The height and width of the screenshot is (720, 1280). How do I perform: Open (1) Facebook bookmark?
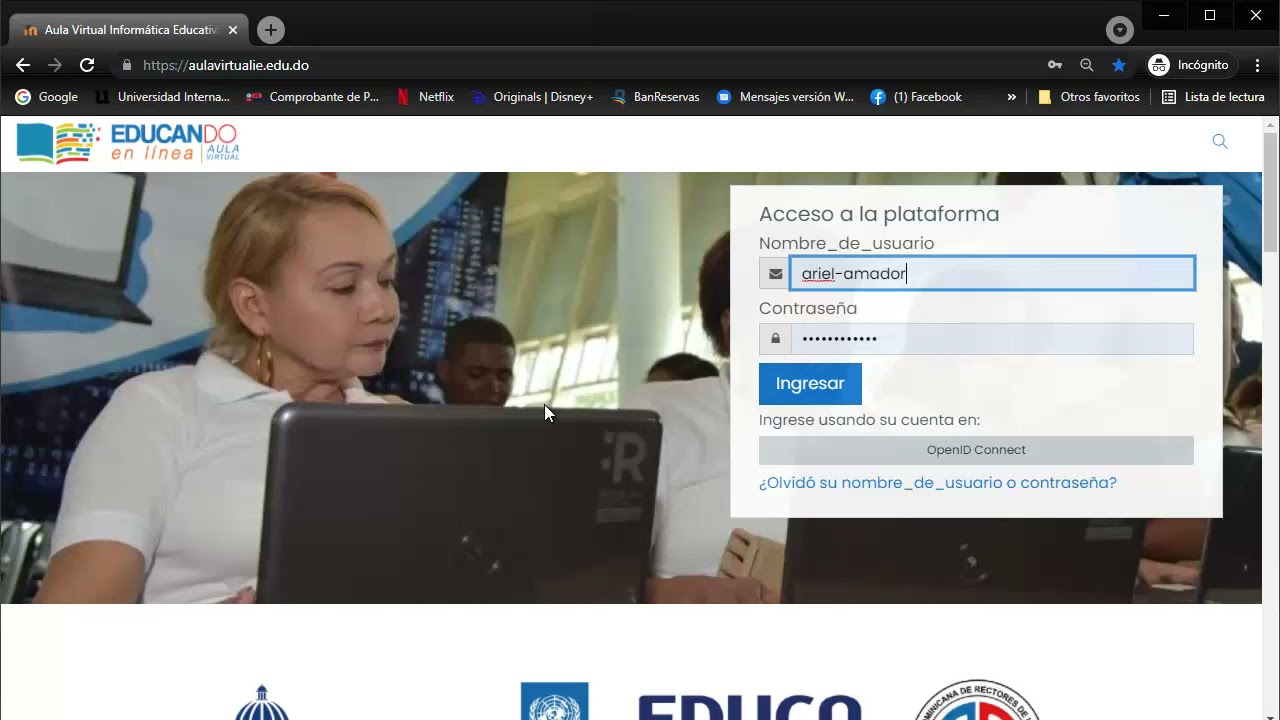(x=916, y=97)
